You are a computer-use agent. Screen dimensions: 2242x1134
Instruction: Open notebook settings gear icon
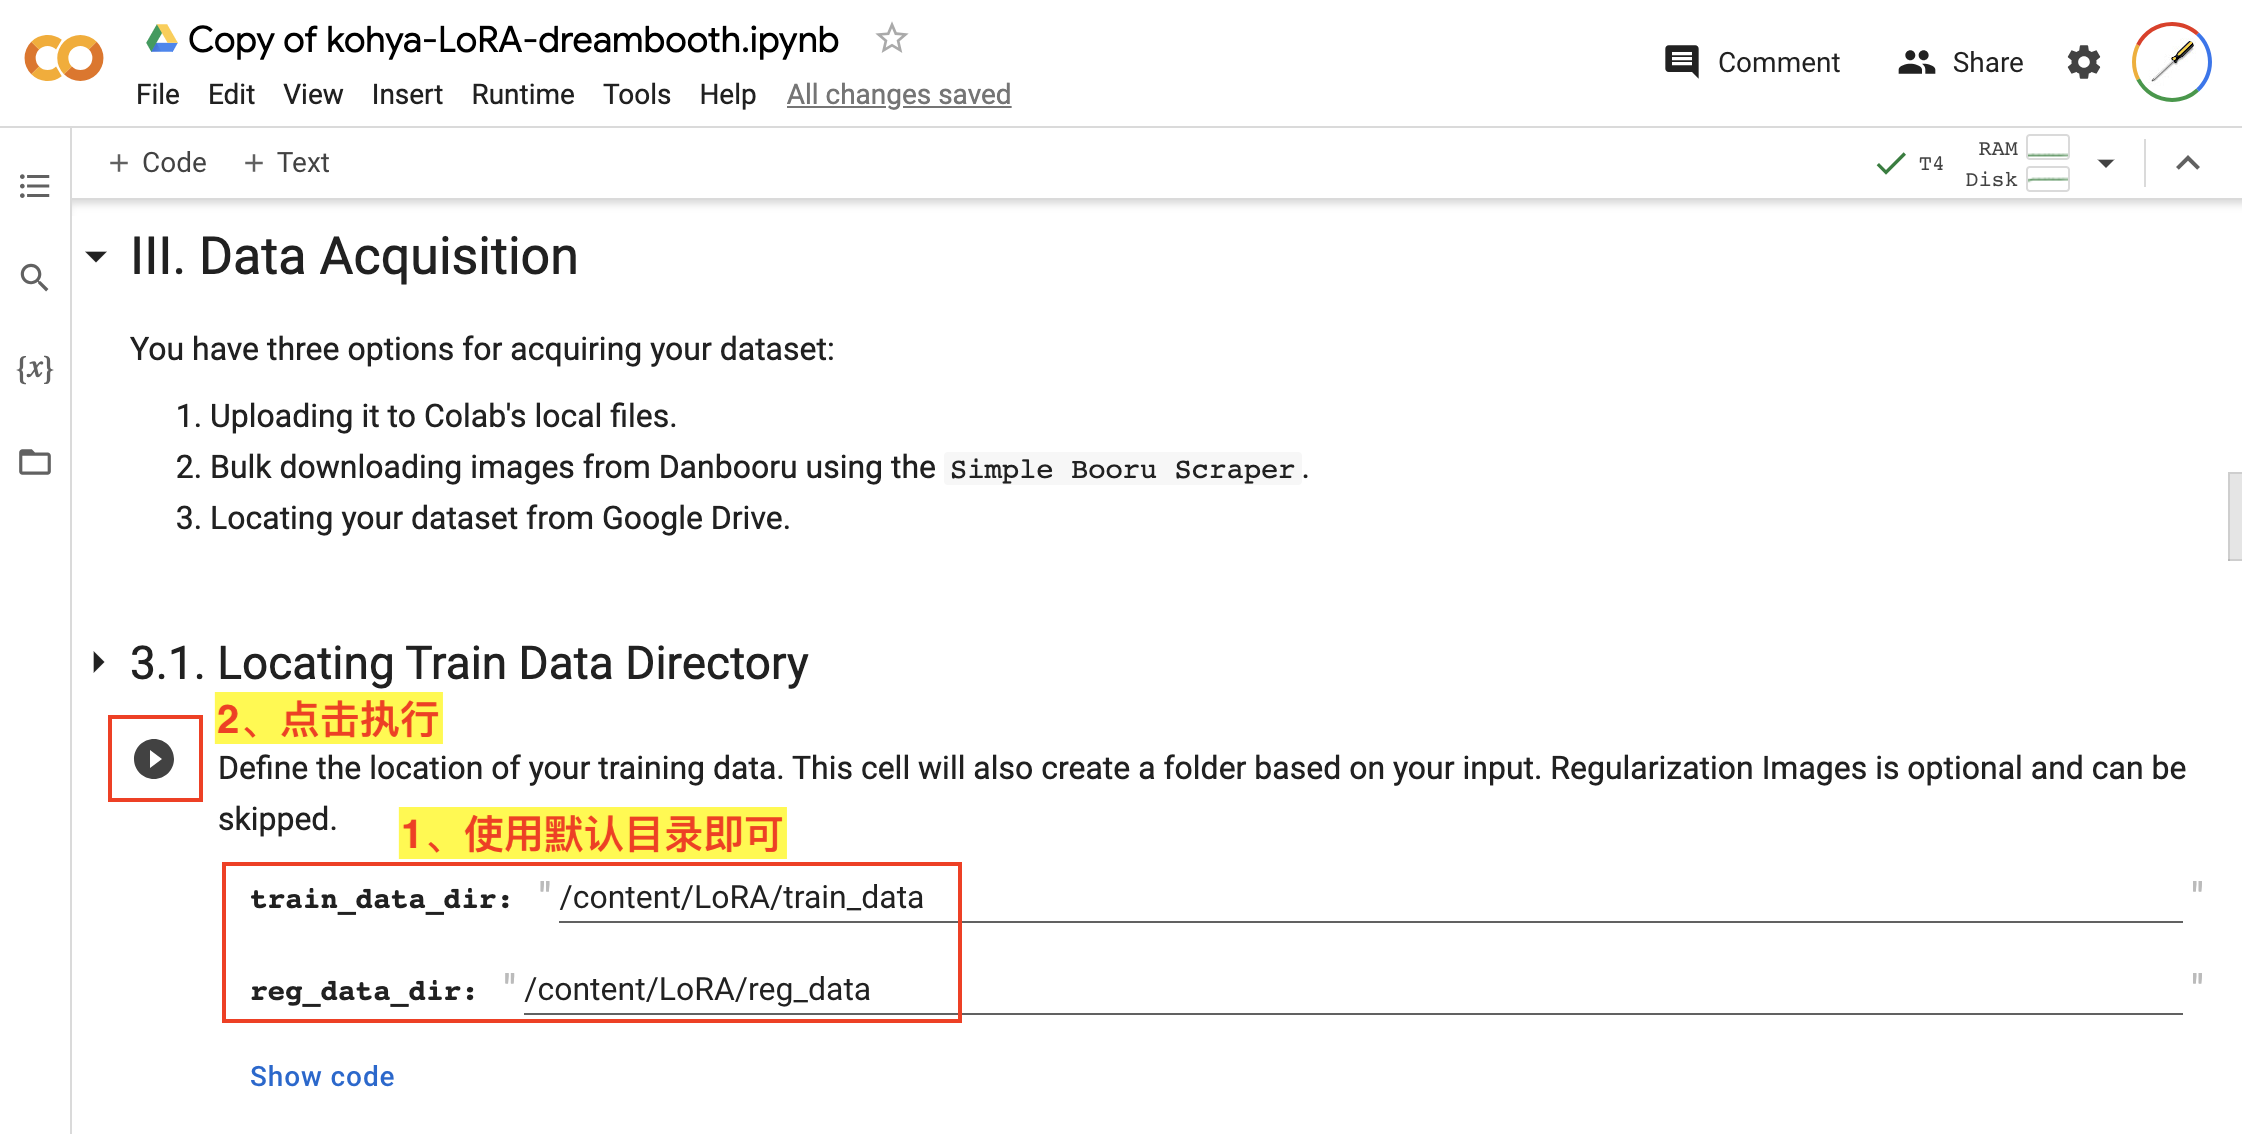point(2084,62)
